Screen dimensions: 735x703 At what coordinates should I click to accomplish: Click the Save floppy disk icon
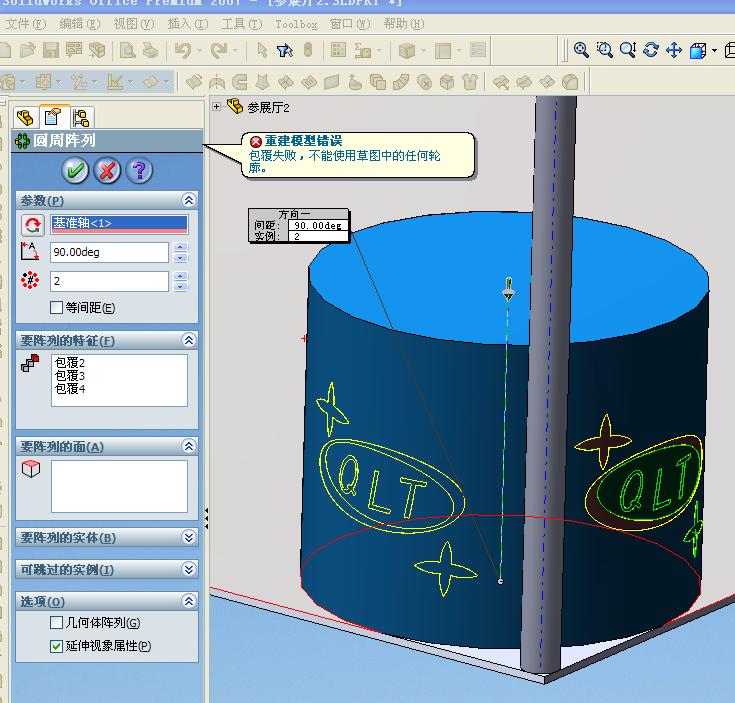tap(51, 50)
